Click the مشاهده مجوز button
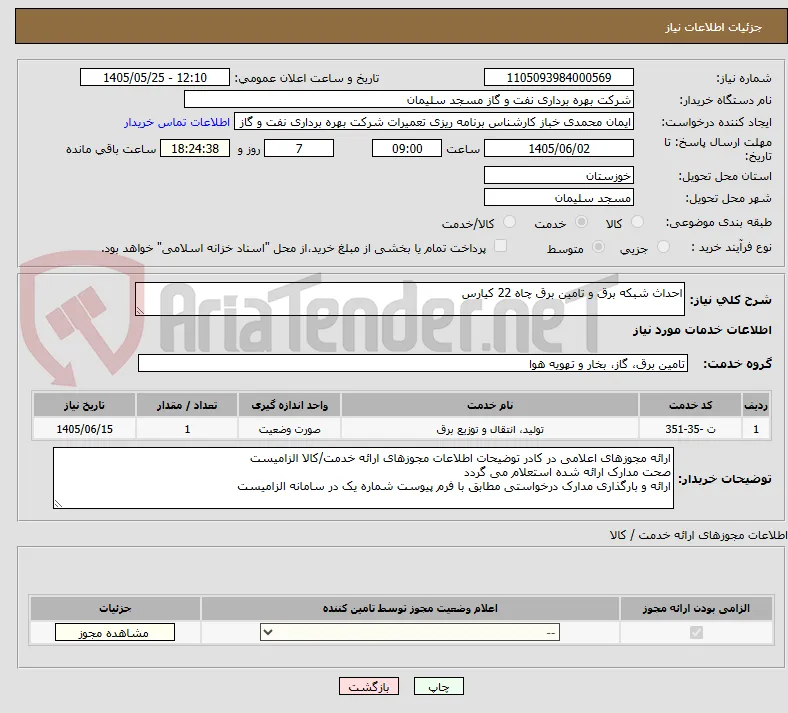The width and height of the screenshot is (788, 713). click(x=115, y=633)
